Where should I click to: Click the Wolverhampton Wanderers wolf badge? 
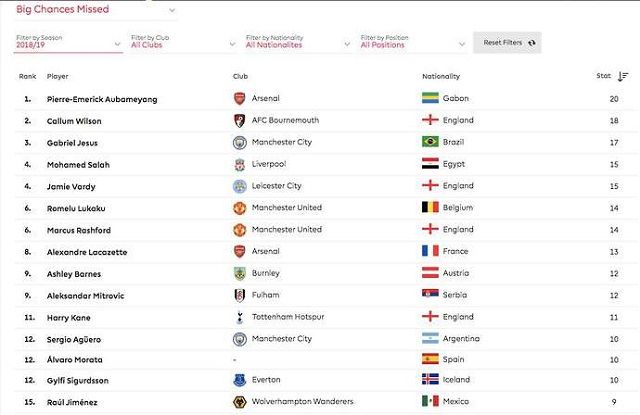(x=240, y=402)
